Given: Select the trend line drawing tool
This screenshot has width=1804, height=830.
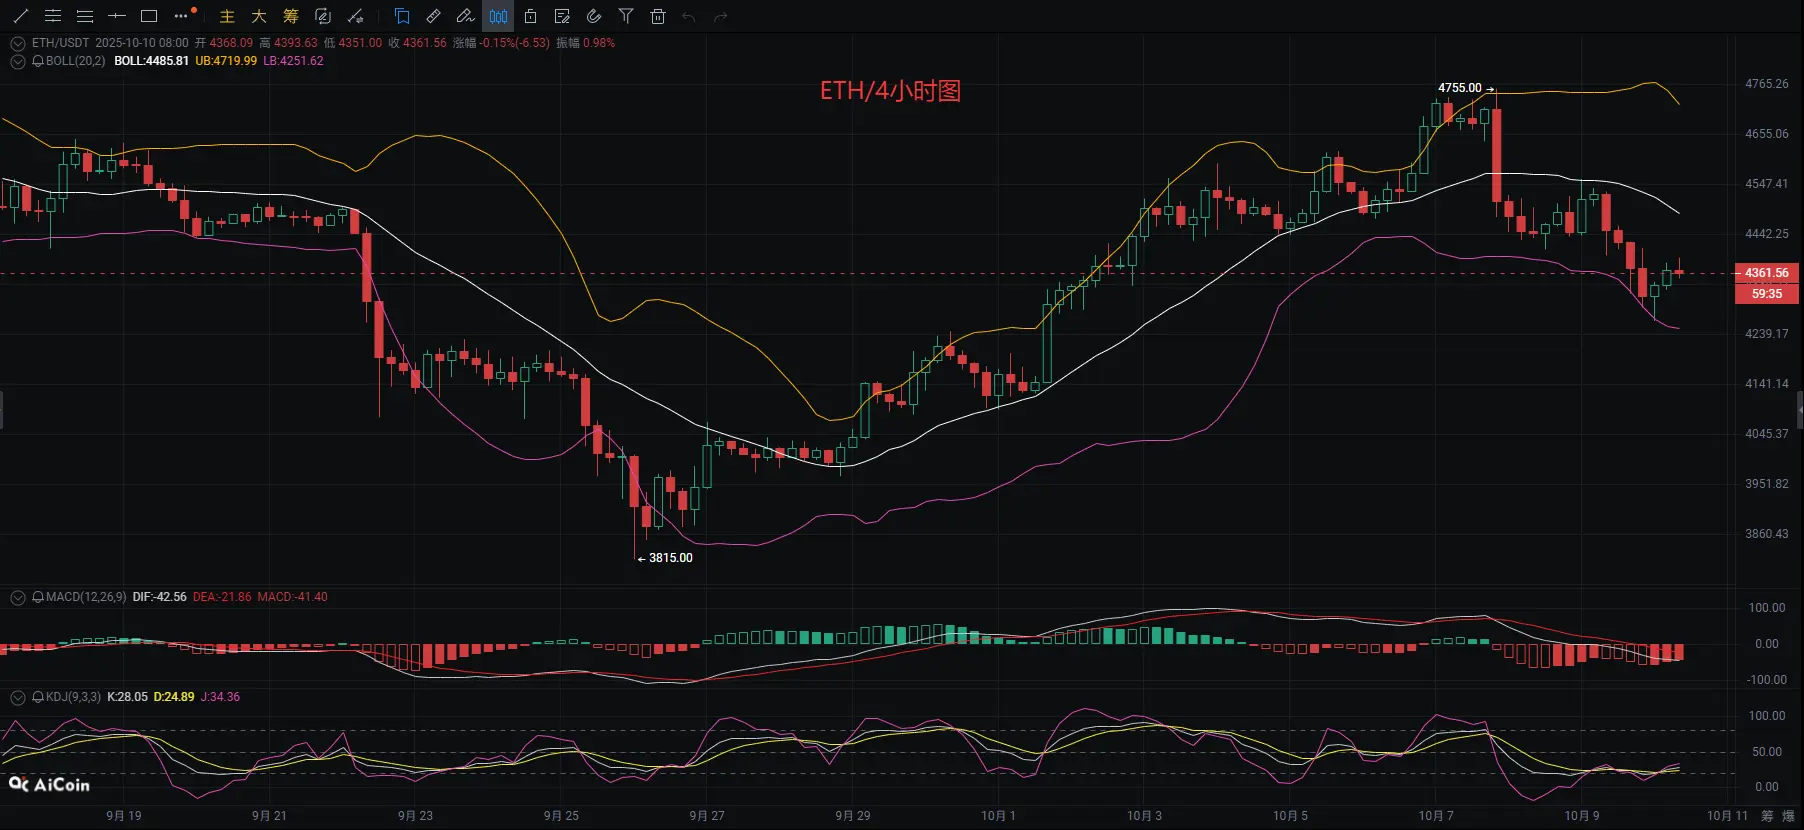Looking at the screenshot, I should click(20, 16).
